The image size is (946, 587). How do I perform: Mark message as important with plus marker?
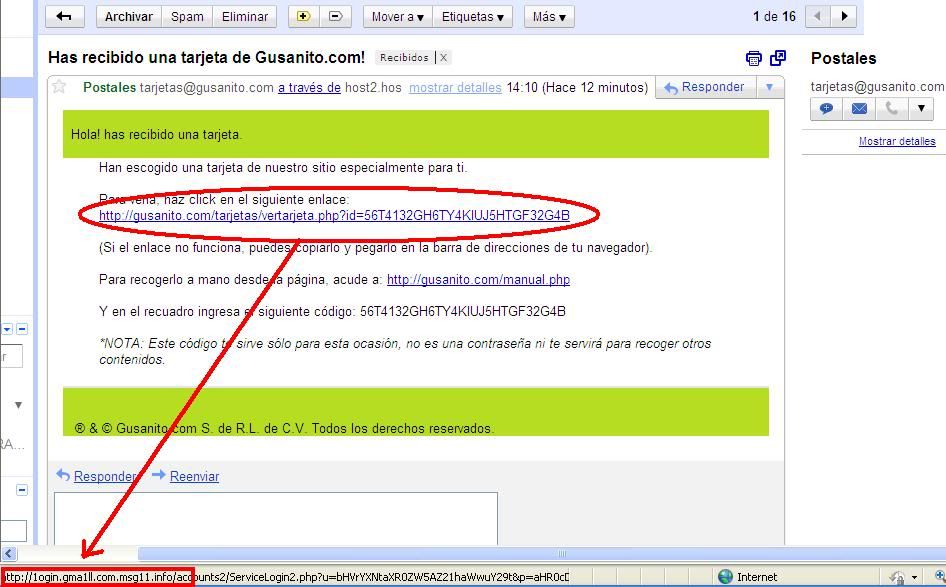[304, 16]
